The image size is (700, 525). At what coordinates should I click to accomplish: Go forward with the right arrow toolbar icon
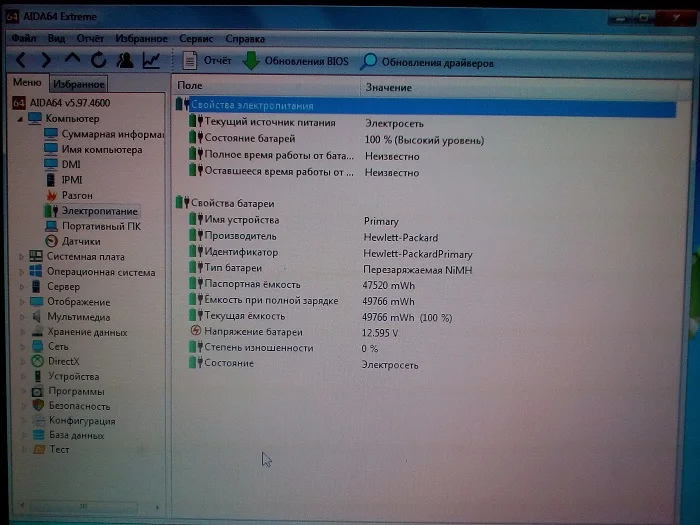point(46,59)
